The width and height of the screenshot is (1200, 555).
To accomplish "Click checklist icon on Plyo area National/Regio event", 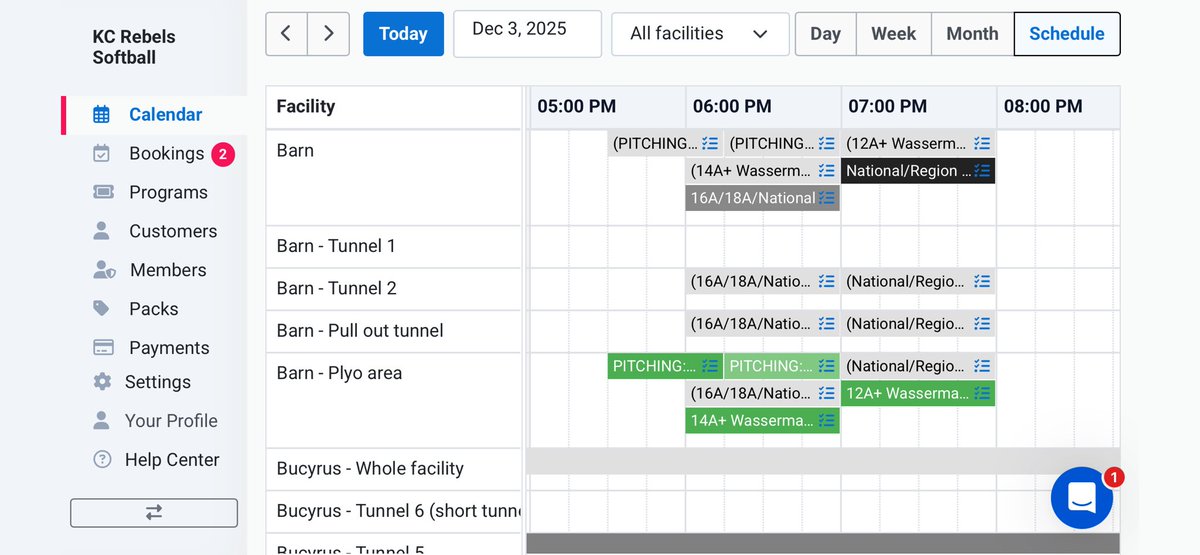I will 982,366.
